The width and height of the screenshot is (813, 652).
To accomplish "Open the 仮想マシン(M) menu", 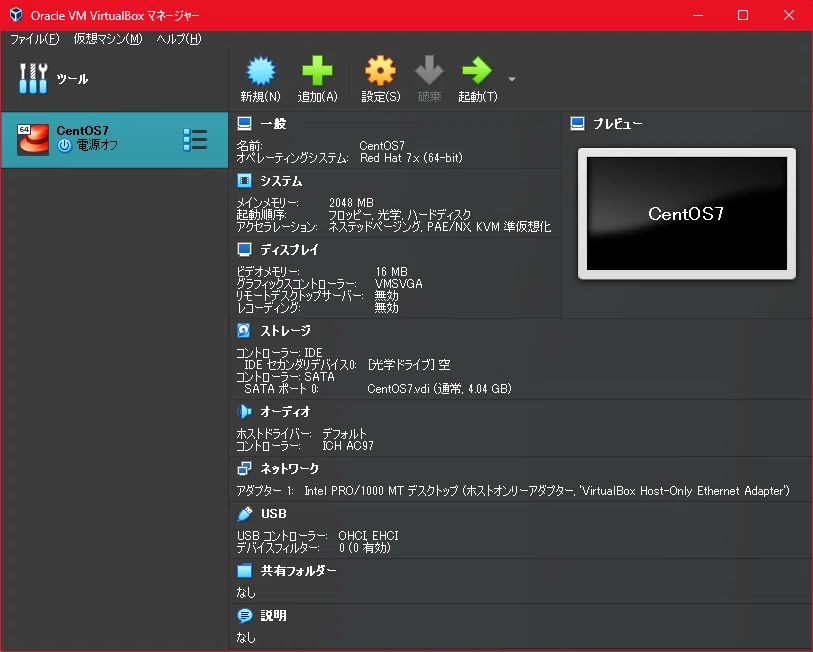I will [x=108, y=39].
